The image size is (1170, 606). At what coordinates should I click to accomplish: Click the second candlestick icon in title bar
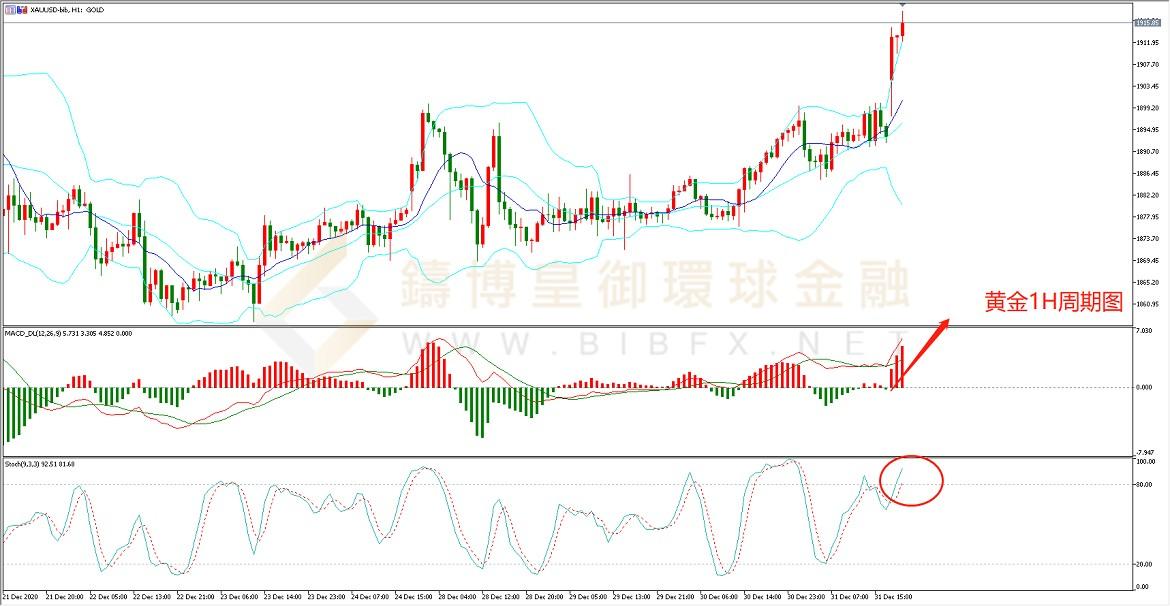click(22, 8)
